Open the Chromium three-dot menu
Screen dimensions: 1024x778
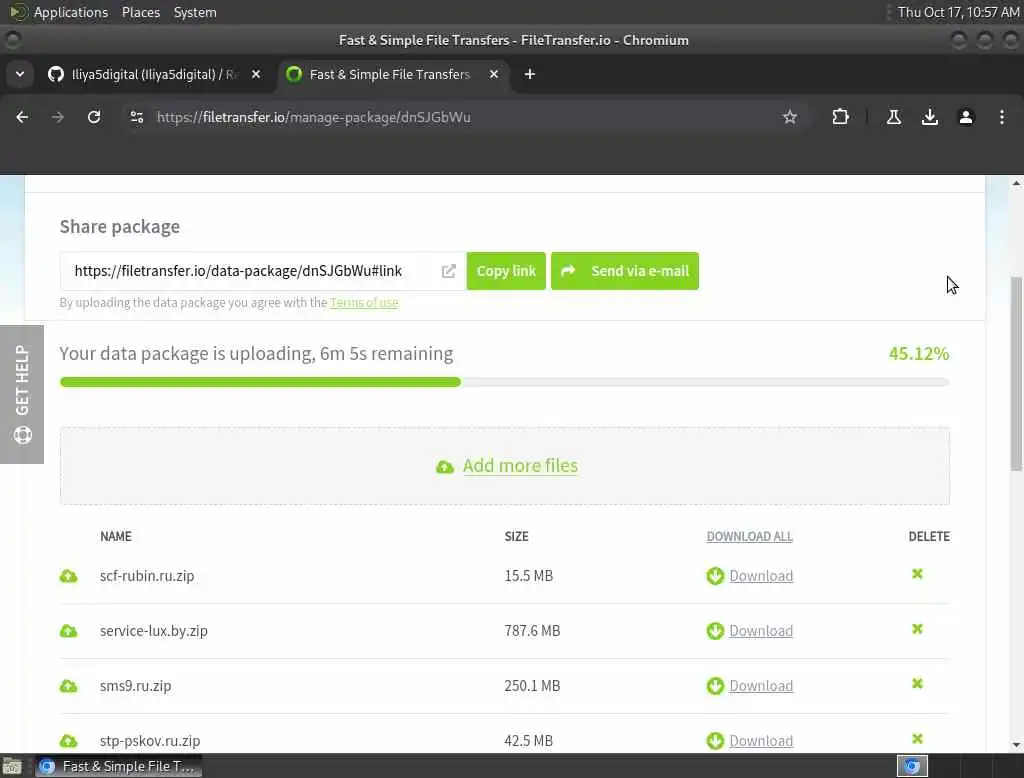[x=1002, y=117]
